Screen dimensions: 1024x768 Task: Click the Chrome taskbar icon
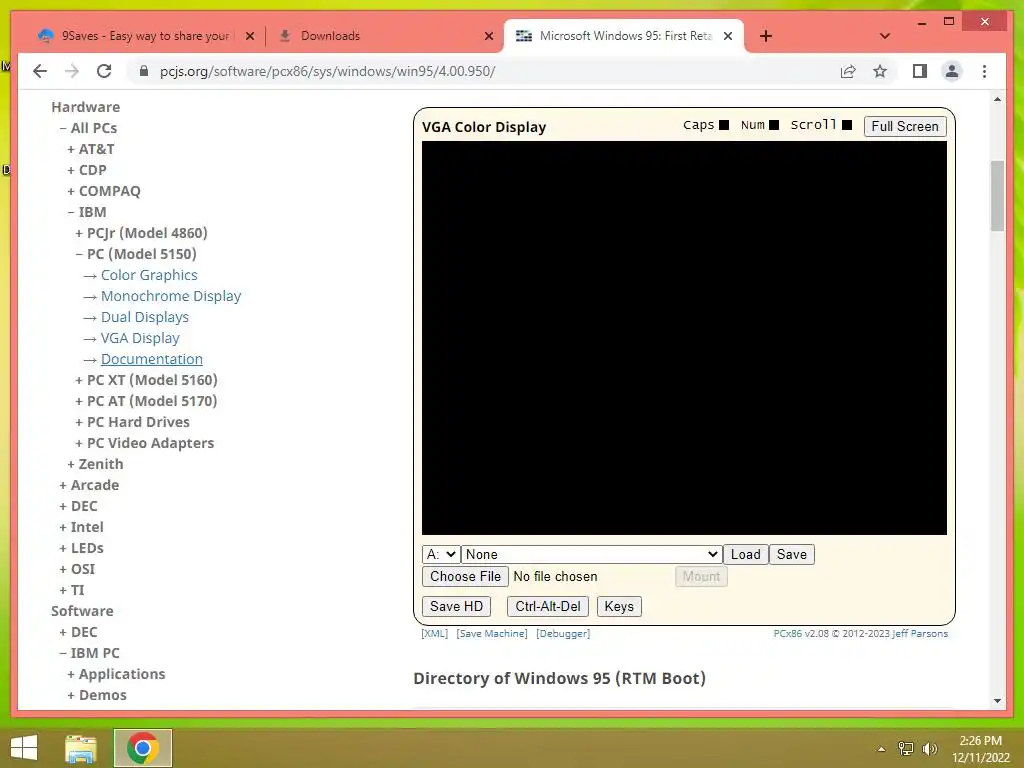pyautogui.click(x=142, y=748)
